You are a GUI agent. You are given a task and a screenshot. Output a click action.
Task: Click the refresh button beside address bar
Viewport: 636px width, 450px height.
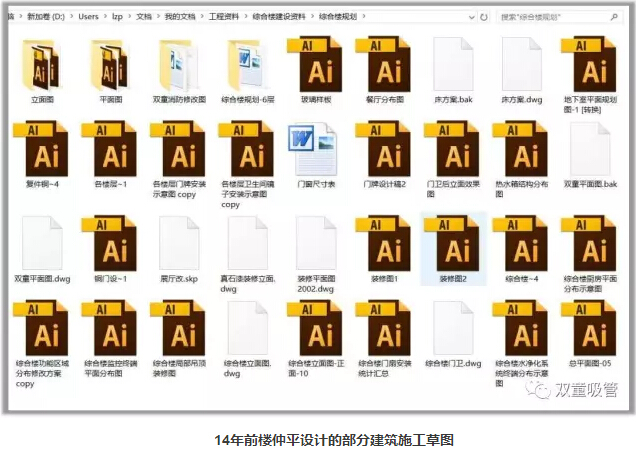[484, 16]
